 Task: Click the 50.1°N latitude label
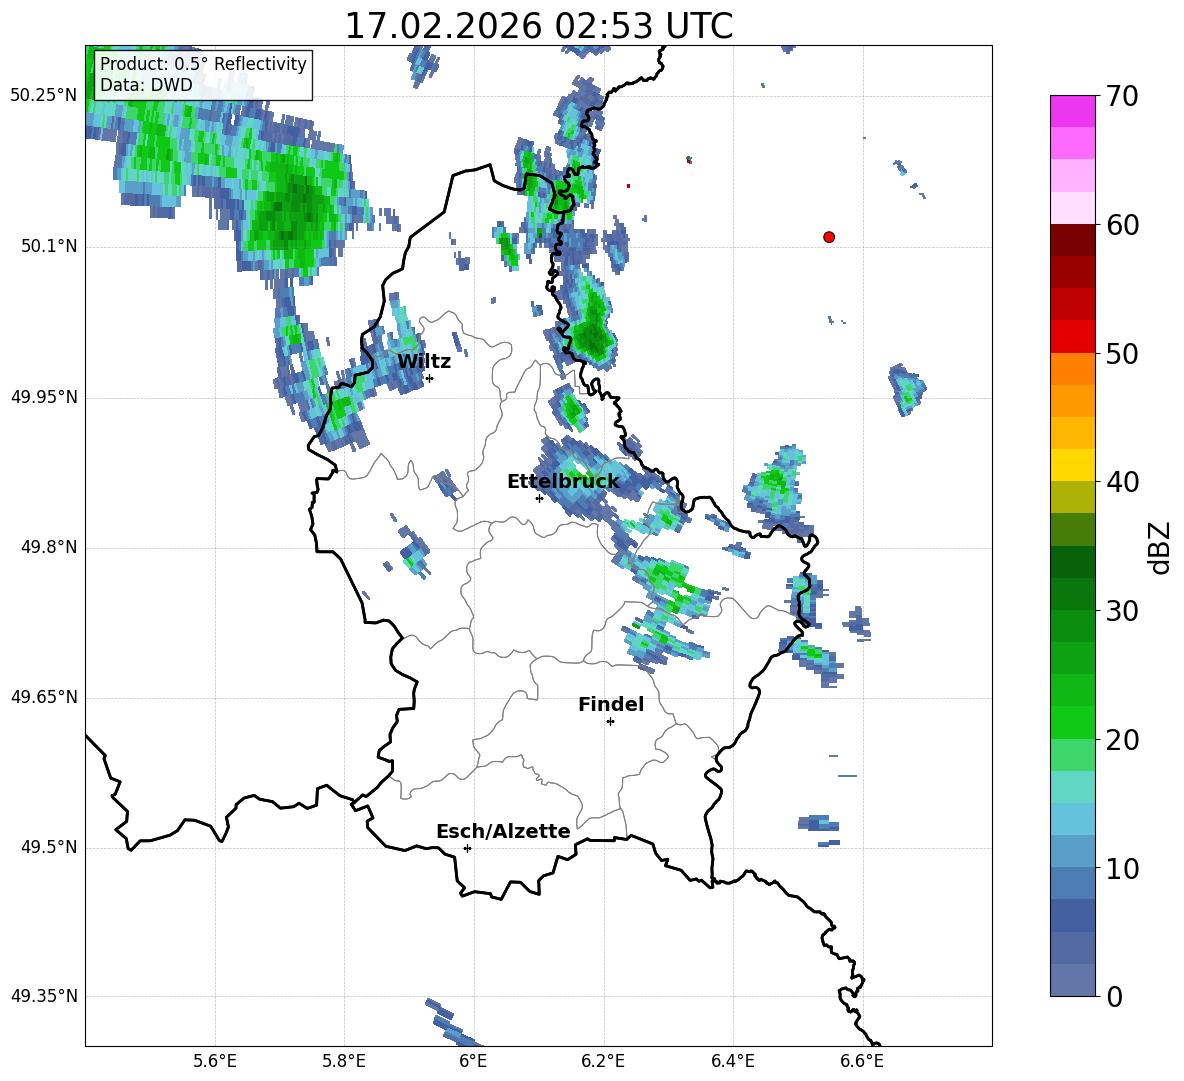(49, 247)
